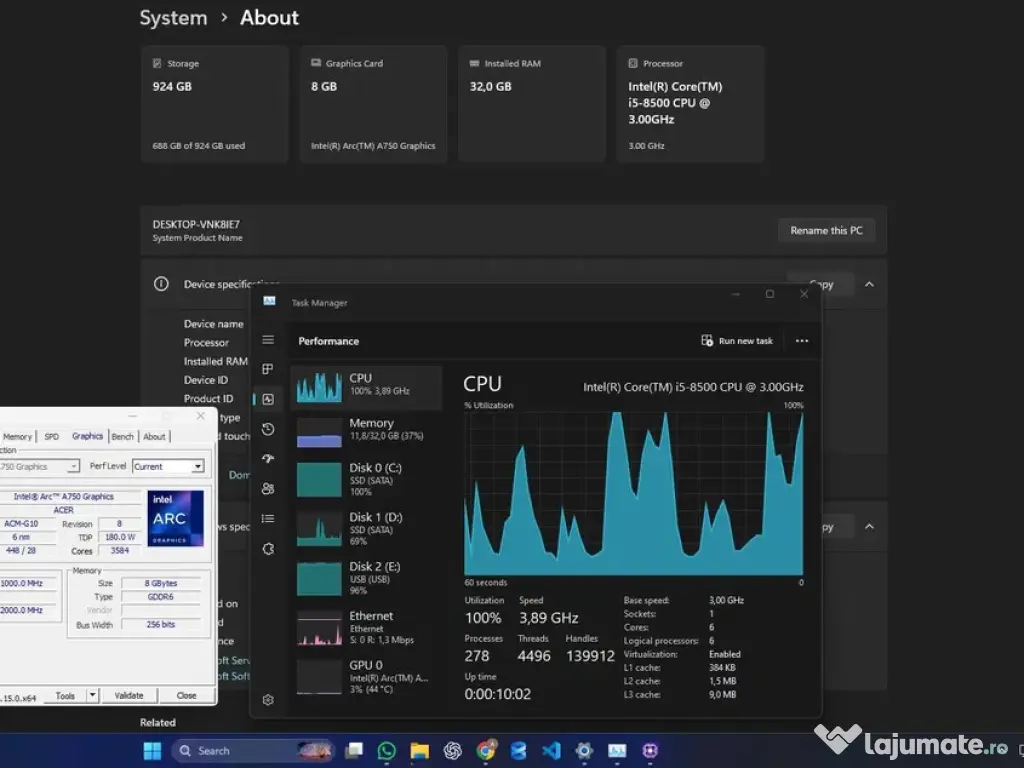Open Task Manager hamburger navigation menu

coord(268,340)
